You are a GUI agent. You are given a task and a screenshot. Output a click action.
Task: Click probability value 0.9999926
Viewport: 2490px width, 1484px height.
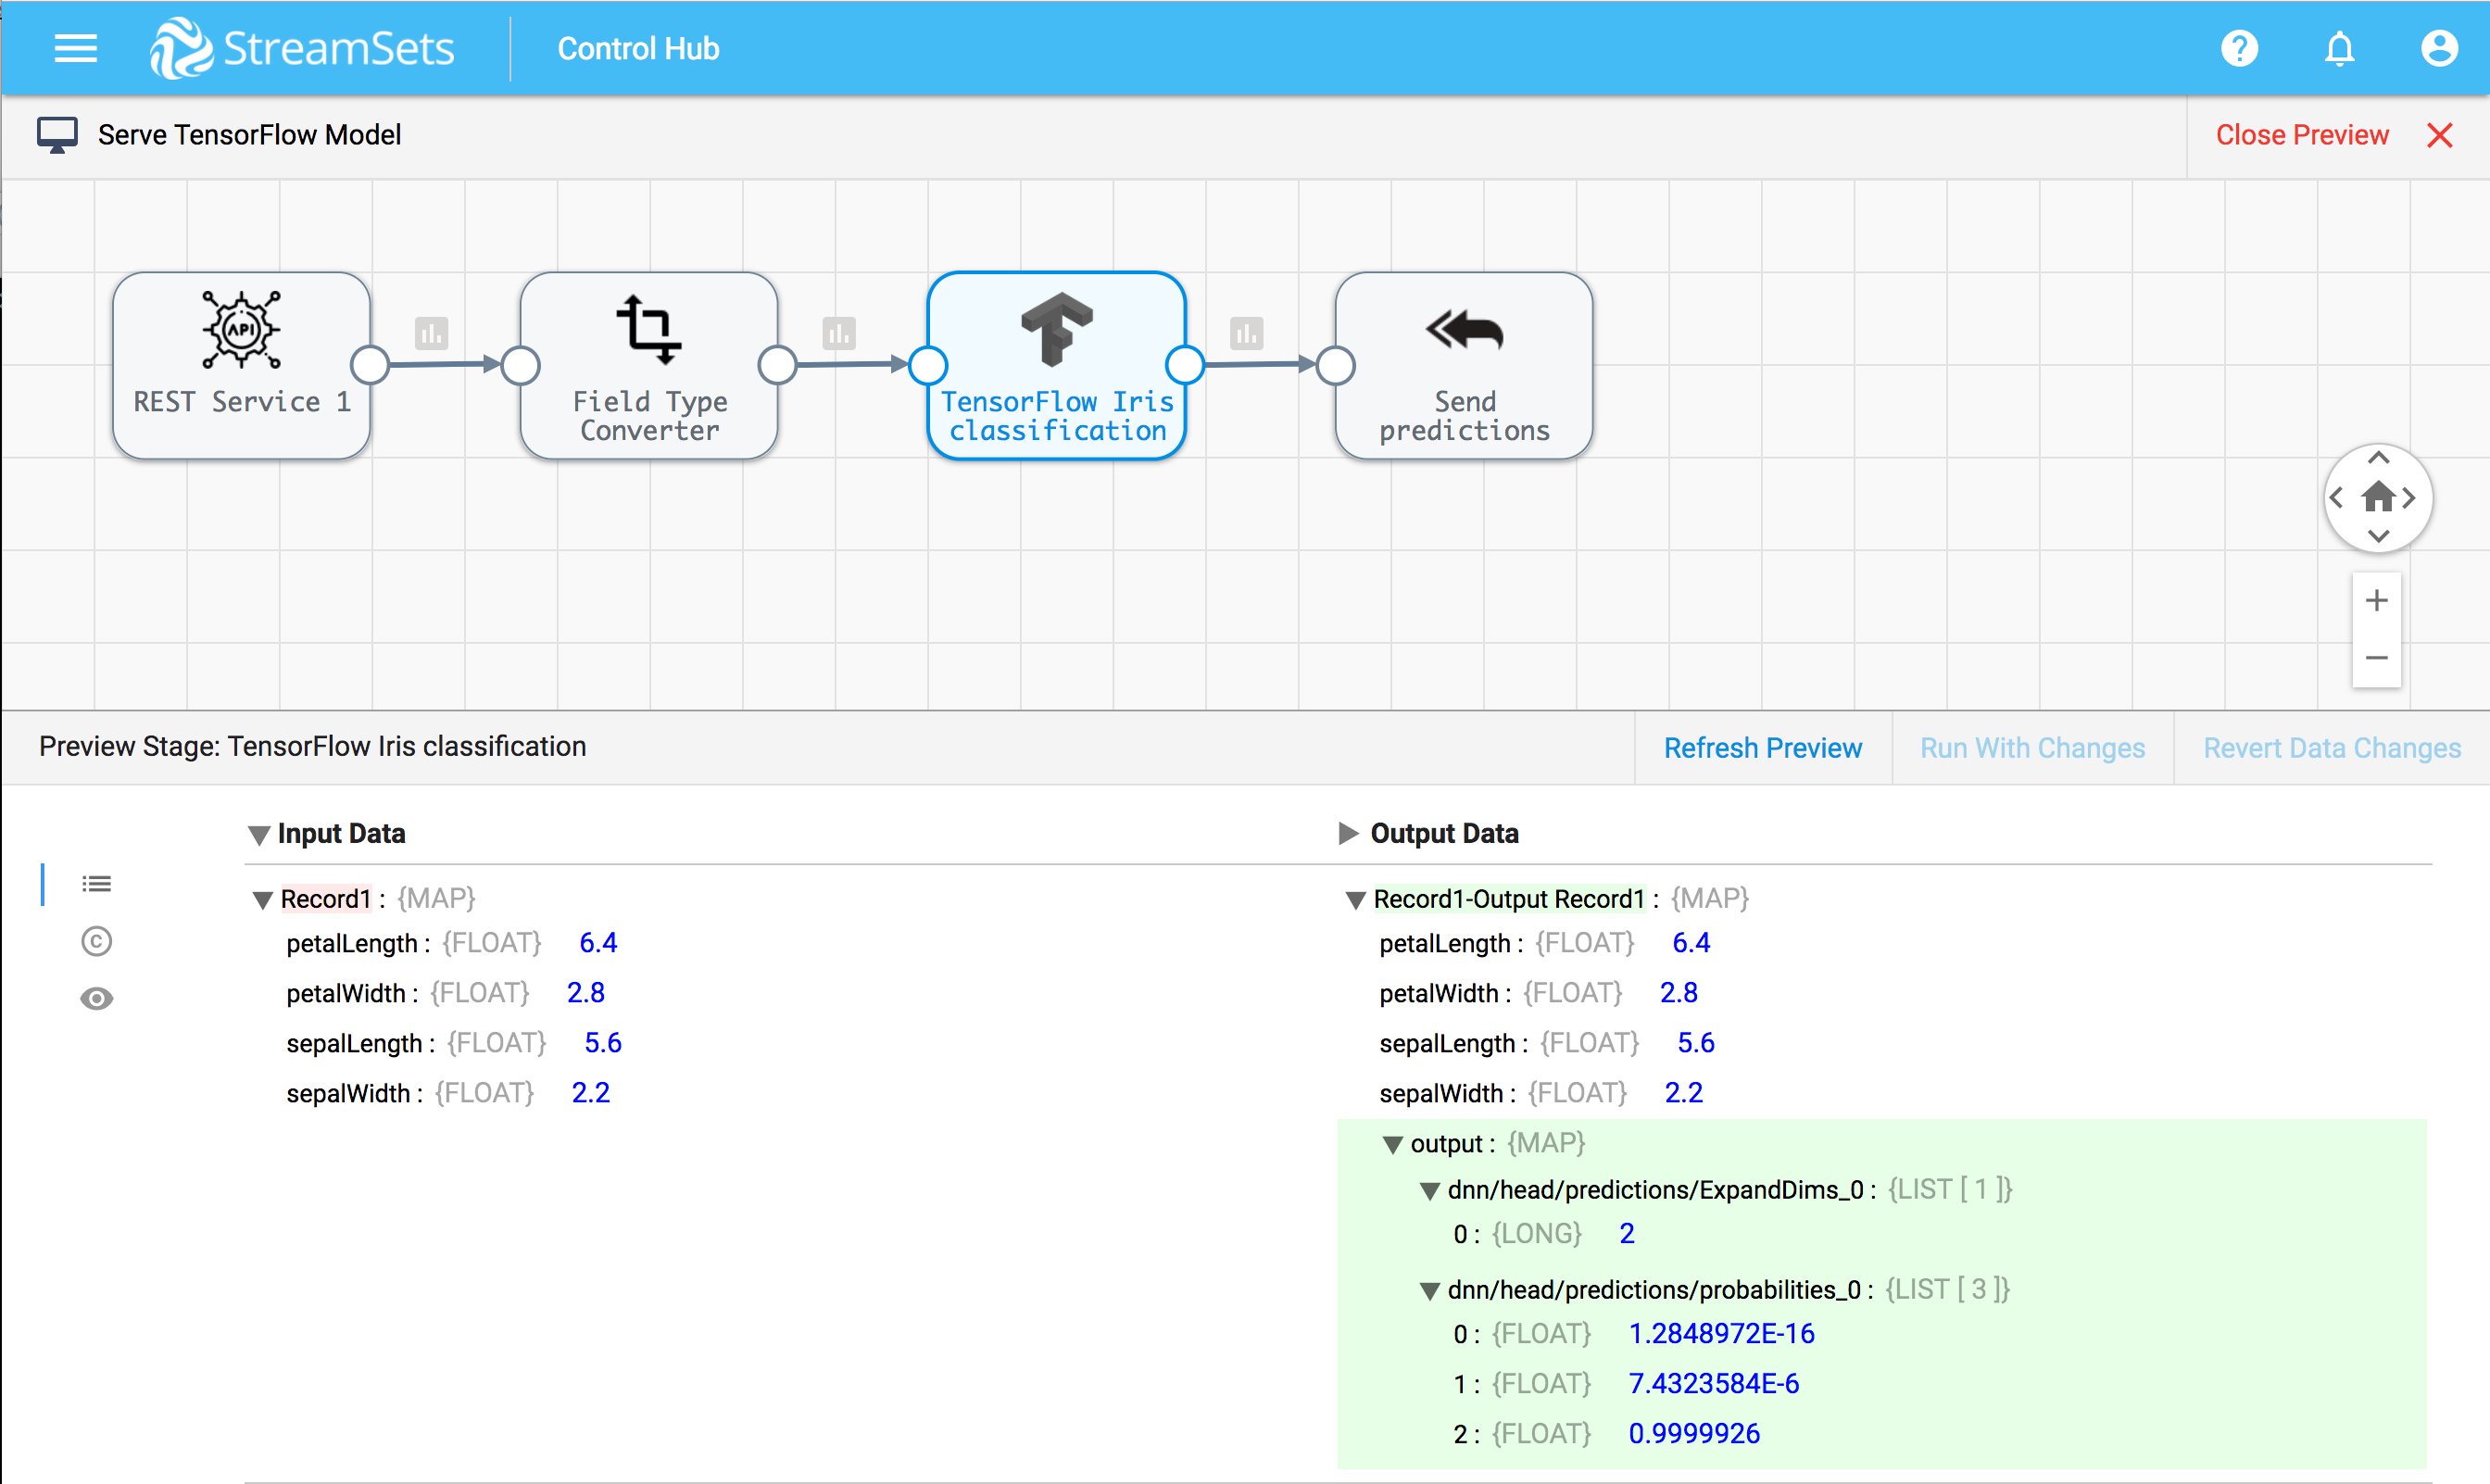1694,1434
